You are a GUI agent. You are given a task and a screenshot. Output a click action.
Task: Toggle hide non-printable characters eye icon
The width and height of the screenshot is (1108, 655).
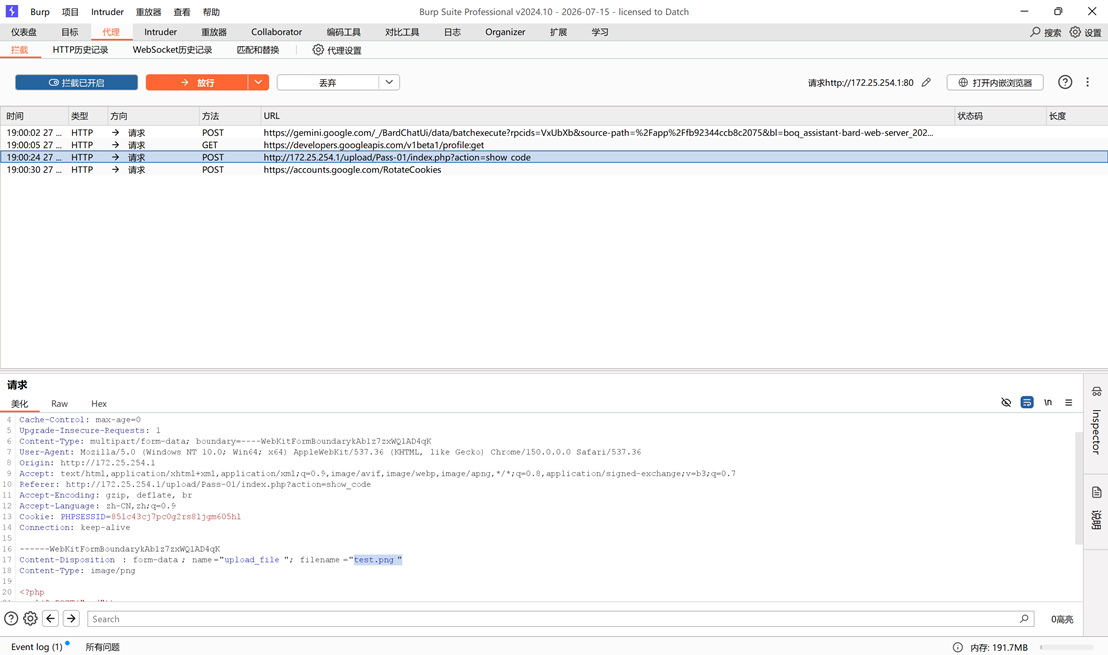click(1006, 402)
